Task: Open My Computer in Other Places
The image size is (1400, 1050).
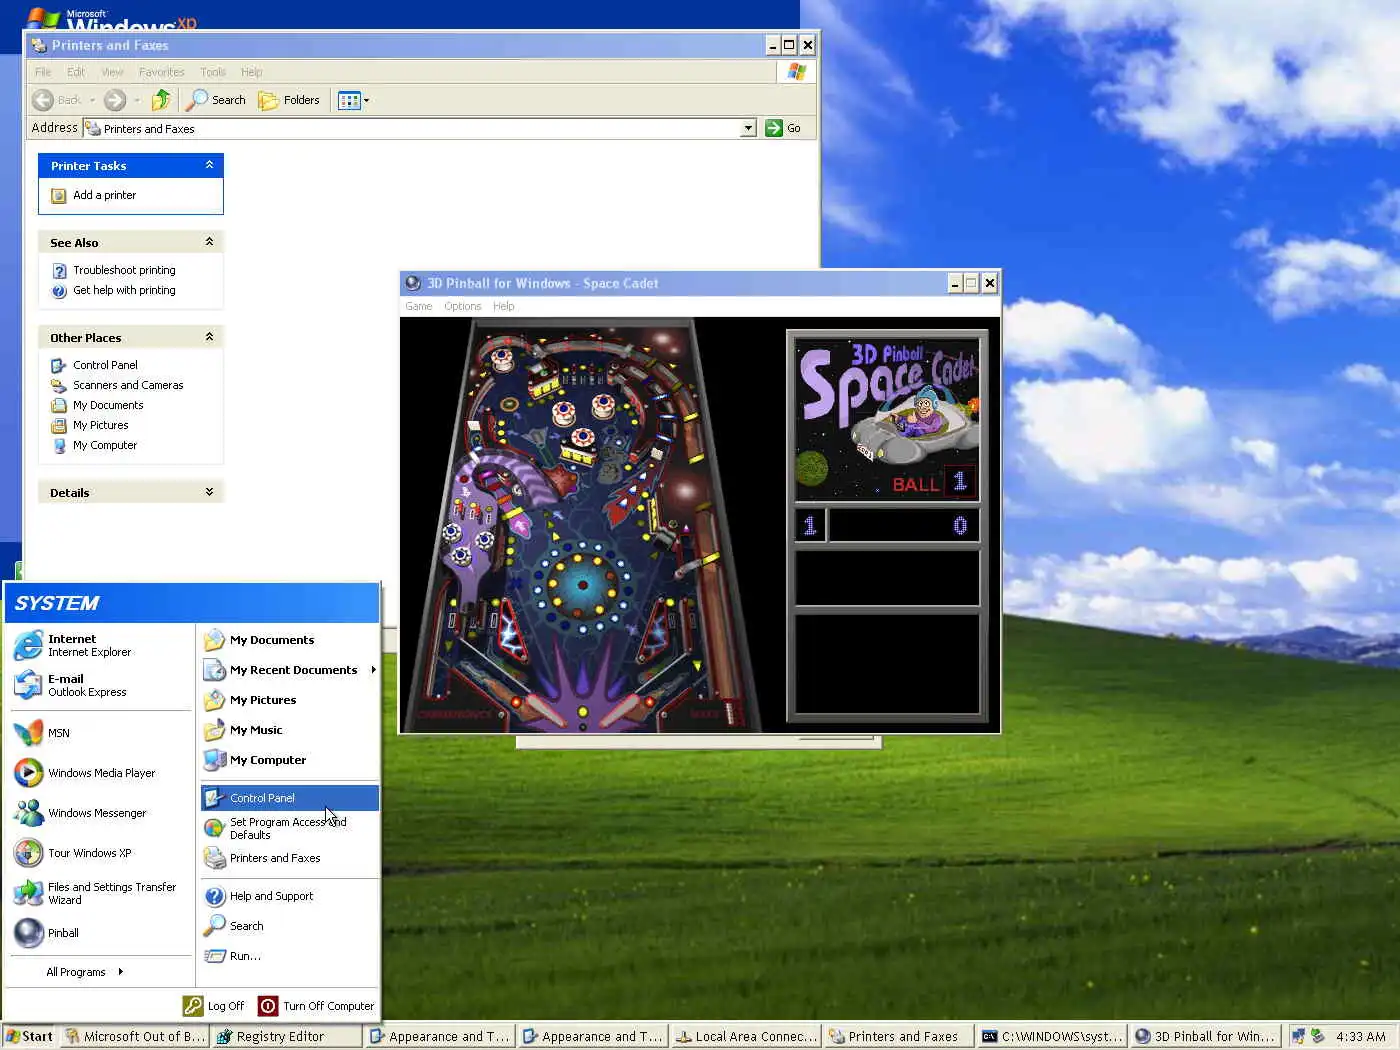Action: click(105, 445)
